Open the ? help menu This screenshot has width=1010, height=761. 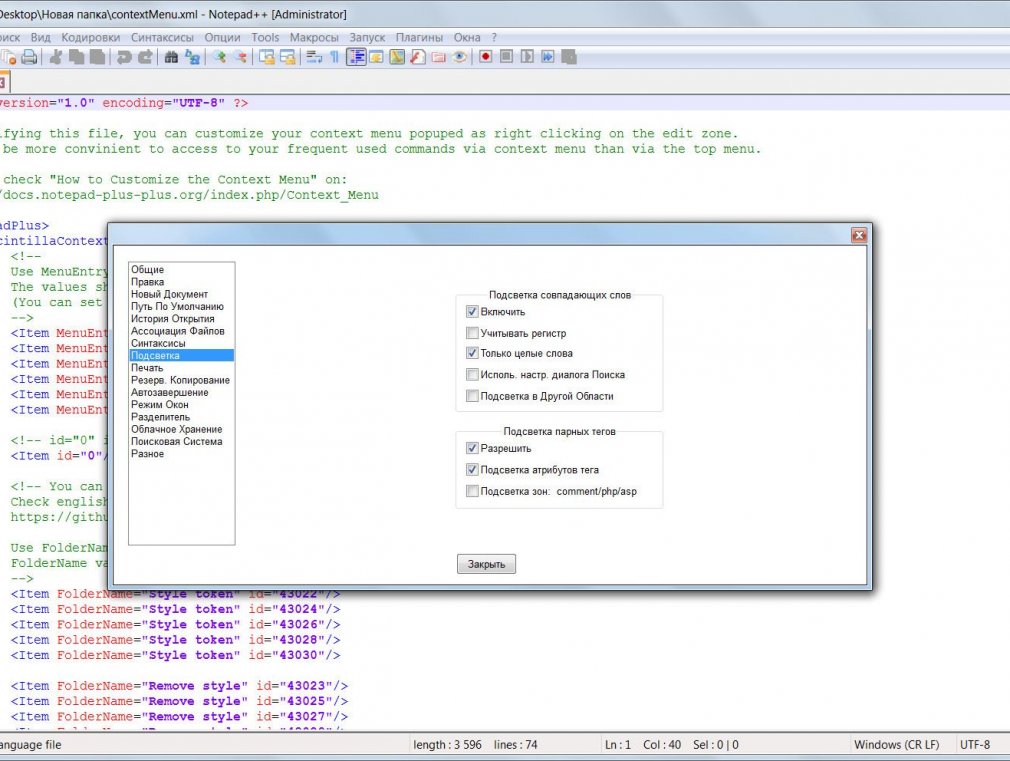click(494, 37)
